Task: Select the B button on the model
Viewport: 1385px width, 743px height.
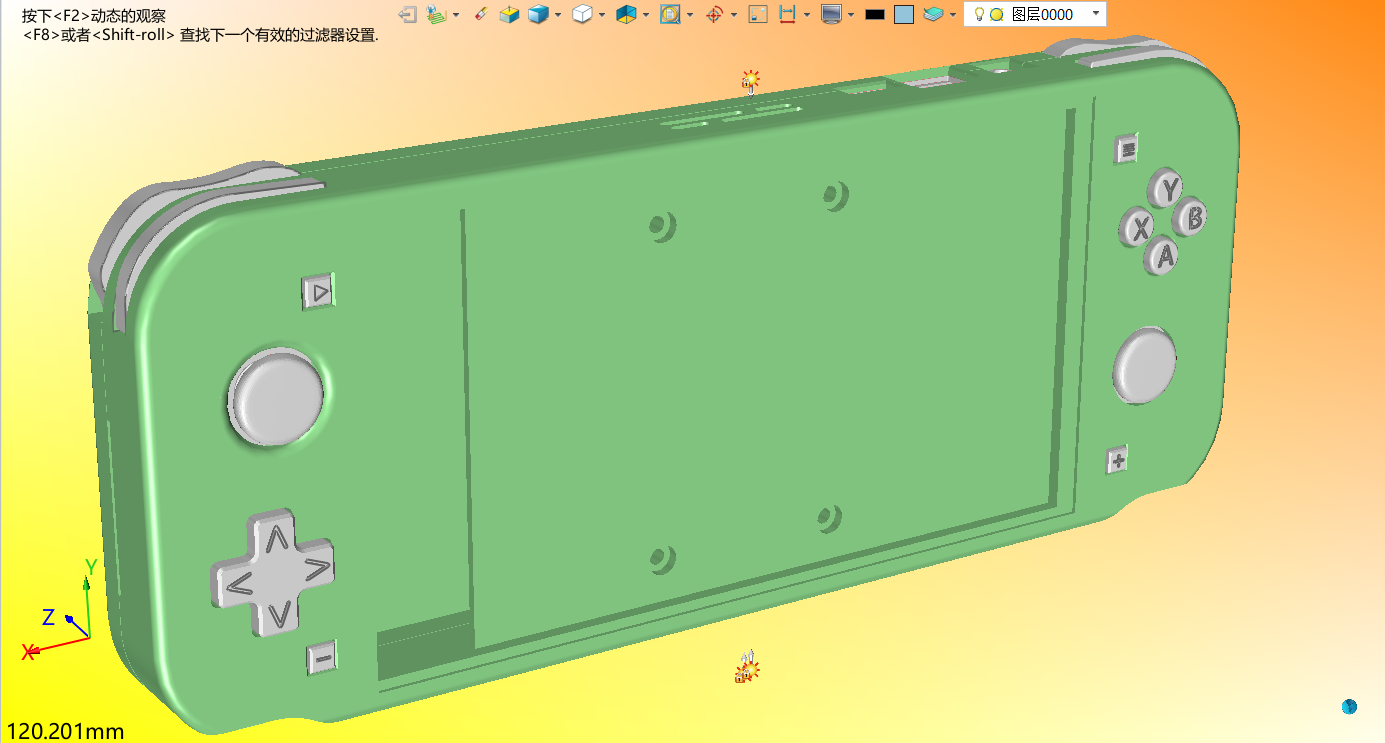Action: 1191,216
